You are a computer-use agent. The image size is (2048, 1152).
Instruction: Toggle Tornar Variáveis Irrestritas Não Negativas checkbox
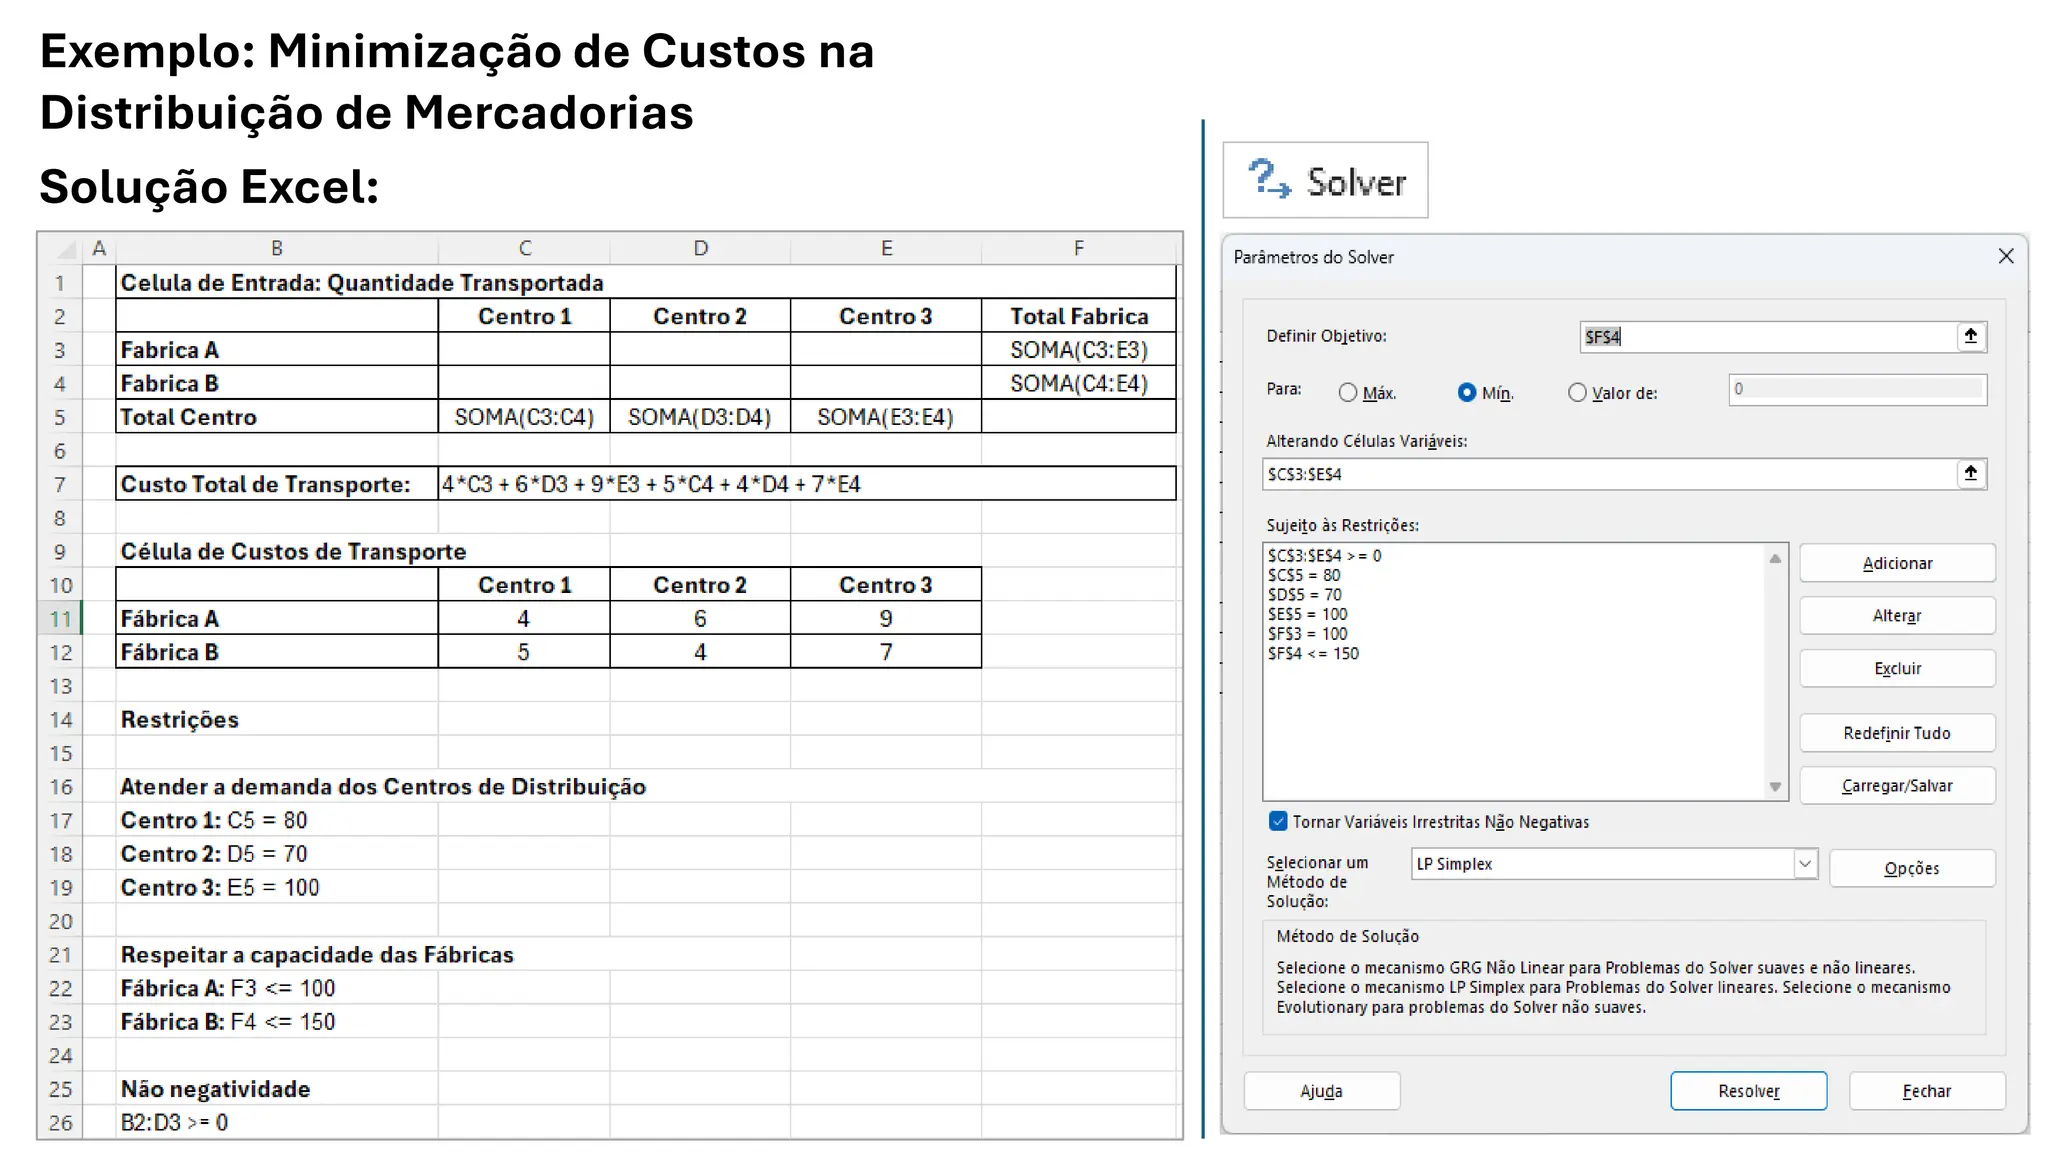click(1278, 821)
